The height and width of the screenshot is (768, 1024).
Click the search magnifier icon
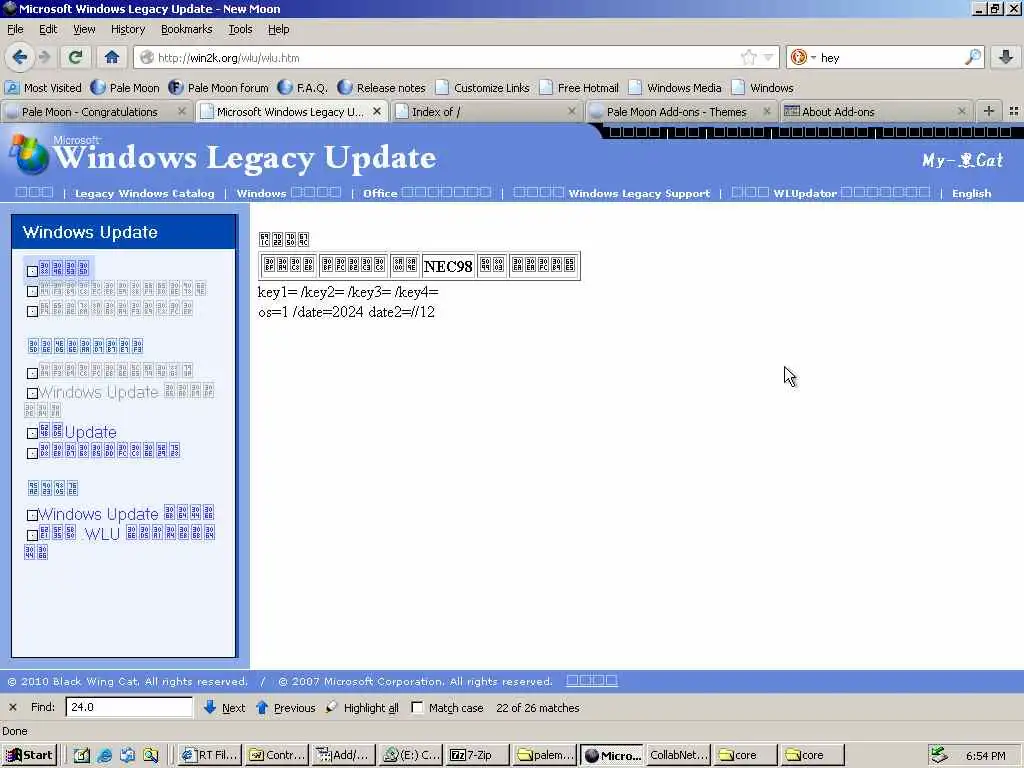pyautogui.click(x=973, y=57)
